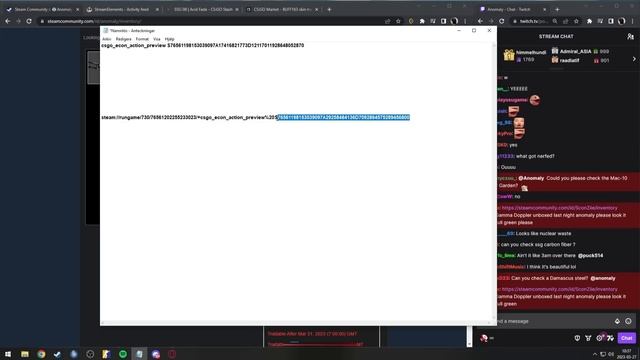Open the Redigera menu in Notepad

[123, 39]
